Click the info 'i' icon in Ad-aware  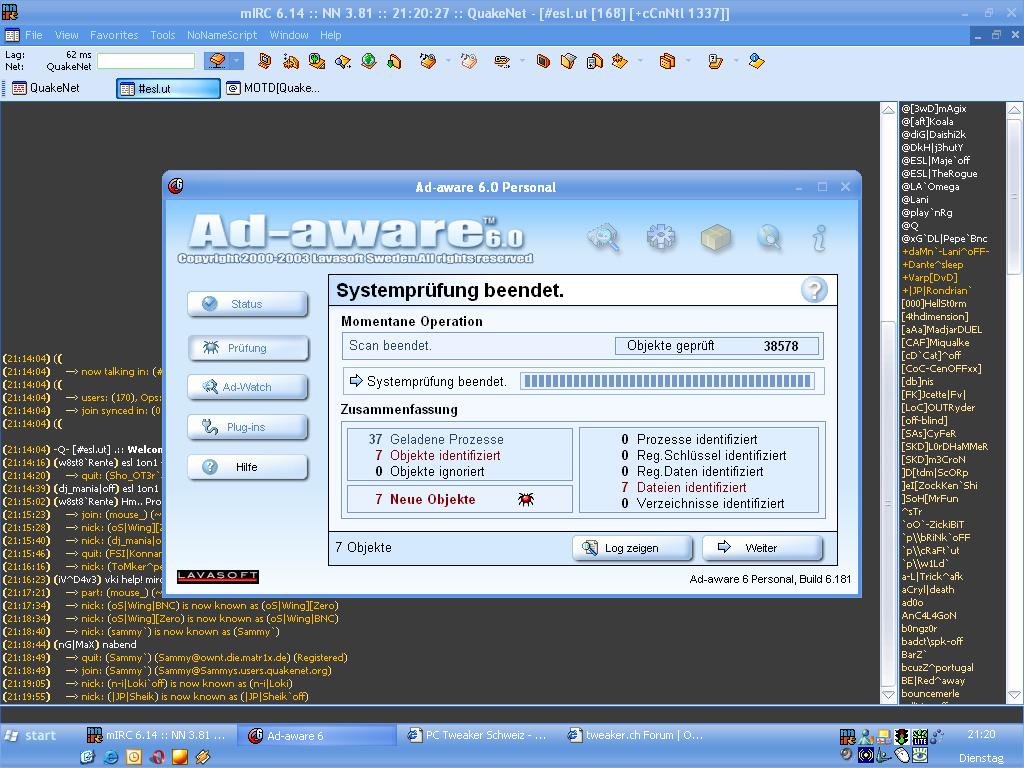pos(819,238)
